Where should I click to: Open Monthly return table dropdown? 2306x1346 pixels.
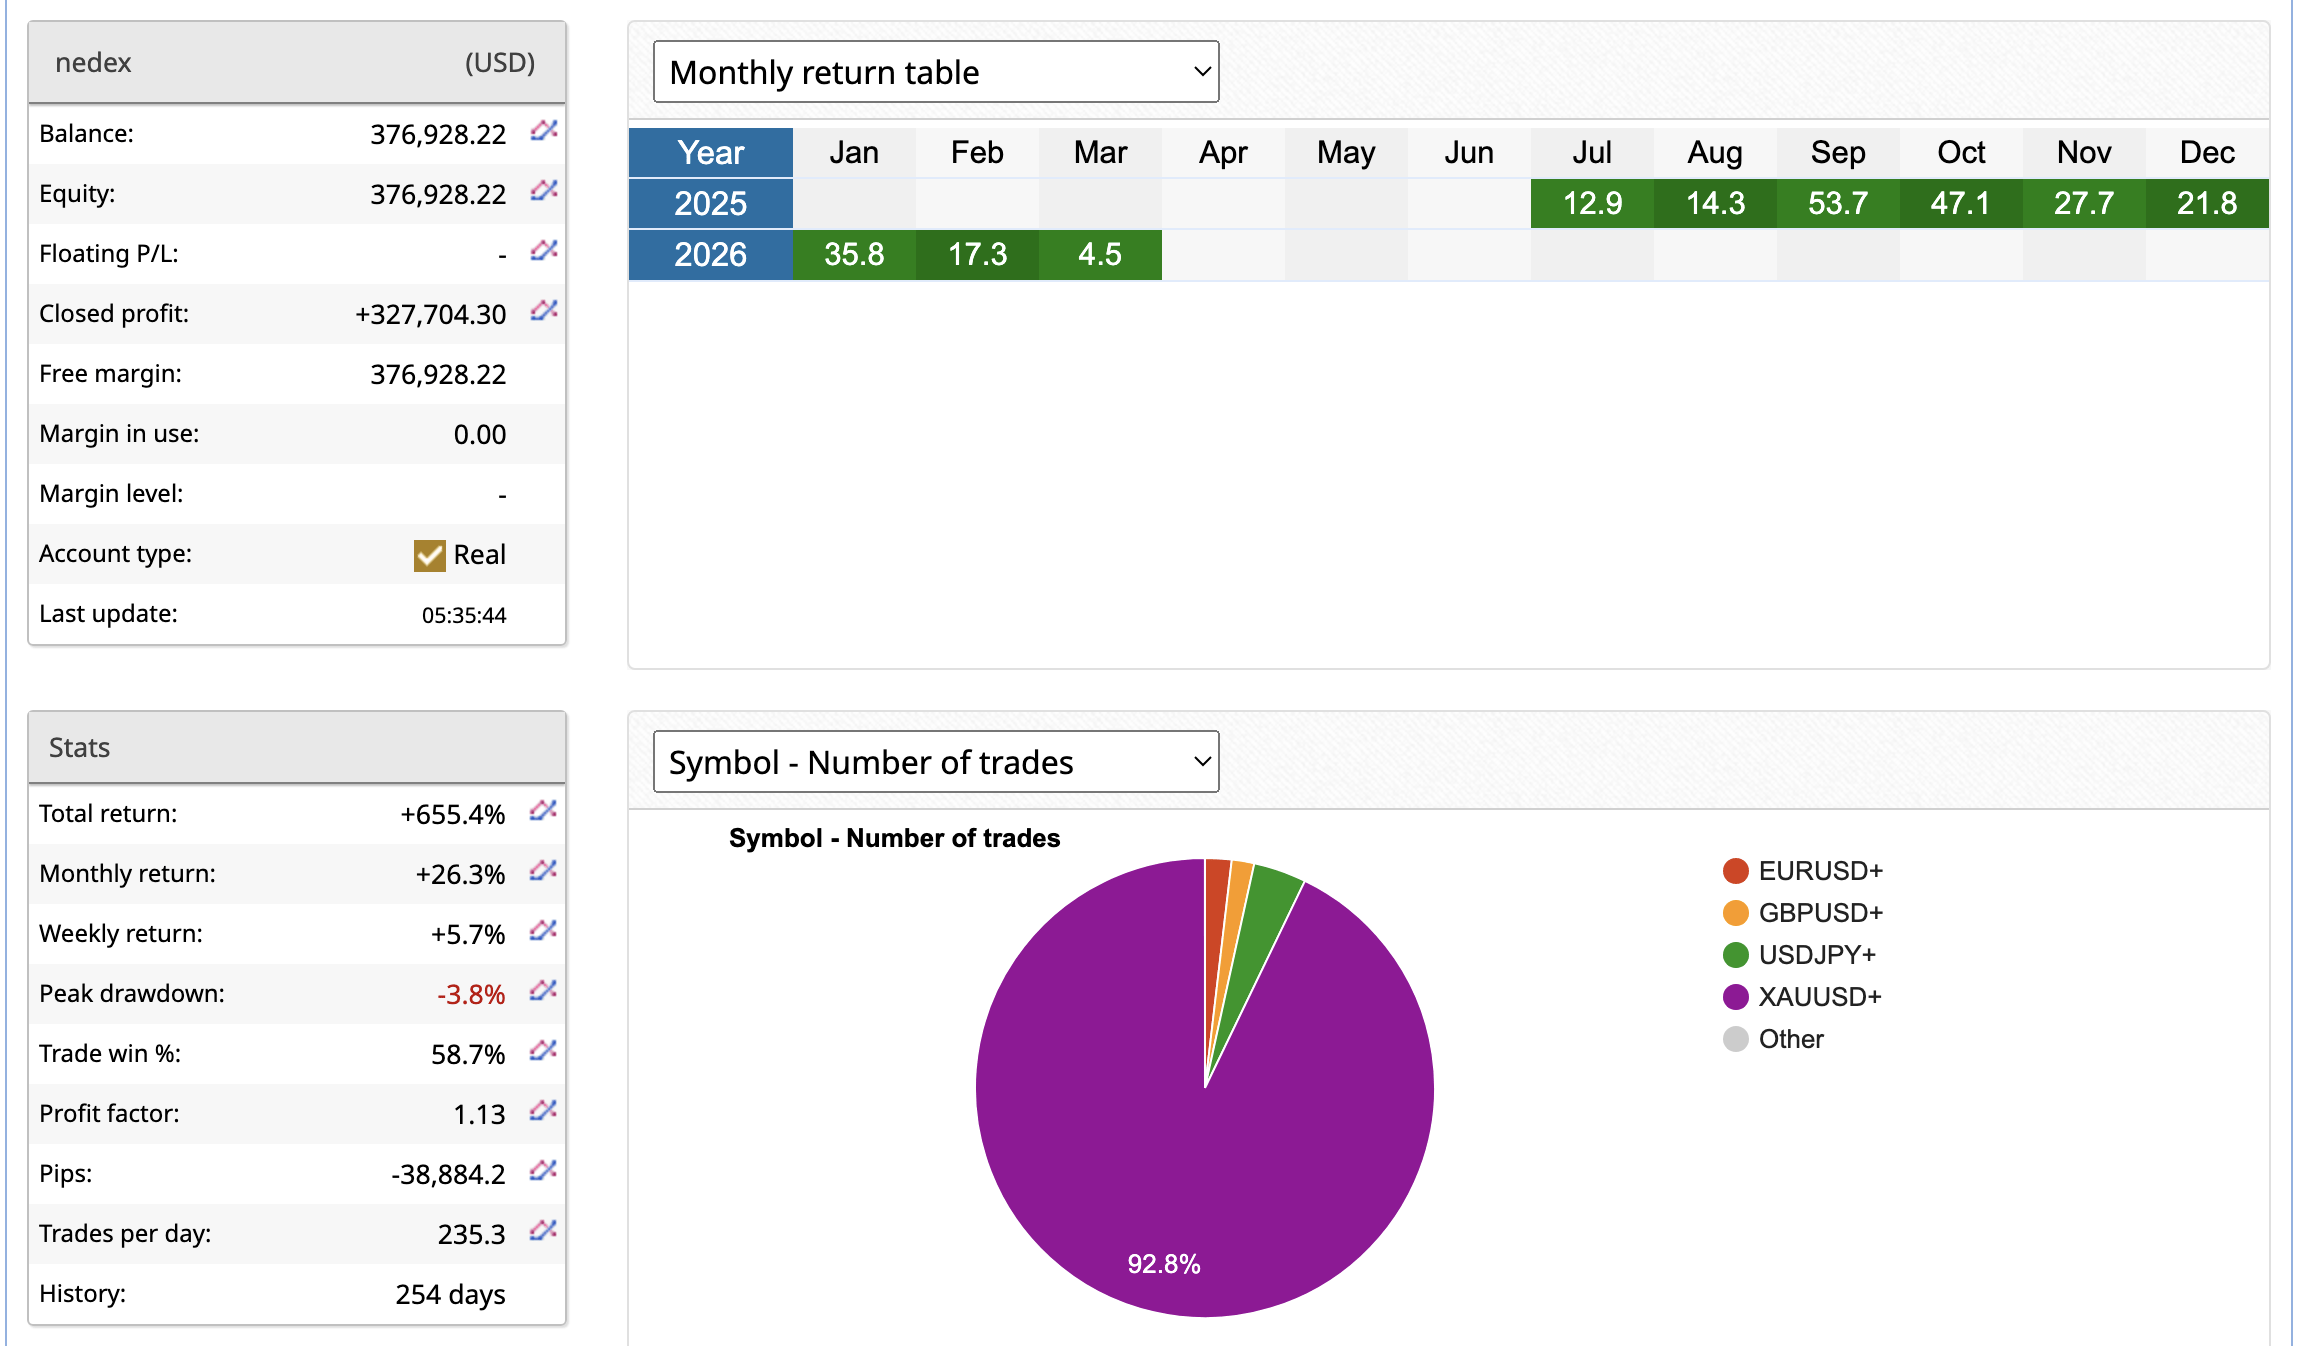[x=935, y=72]
